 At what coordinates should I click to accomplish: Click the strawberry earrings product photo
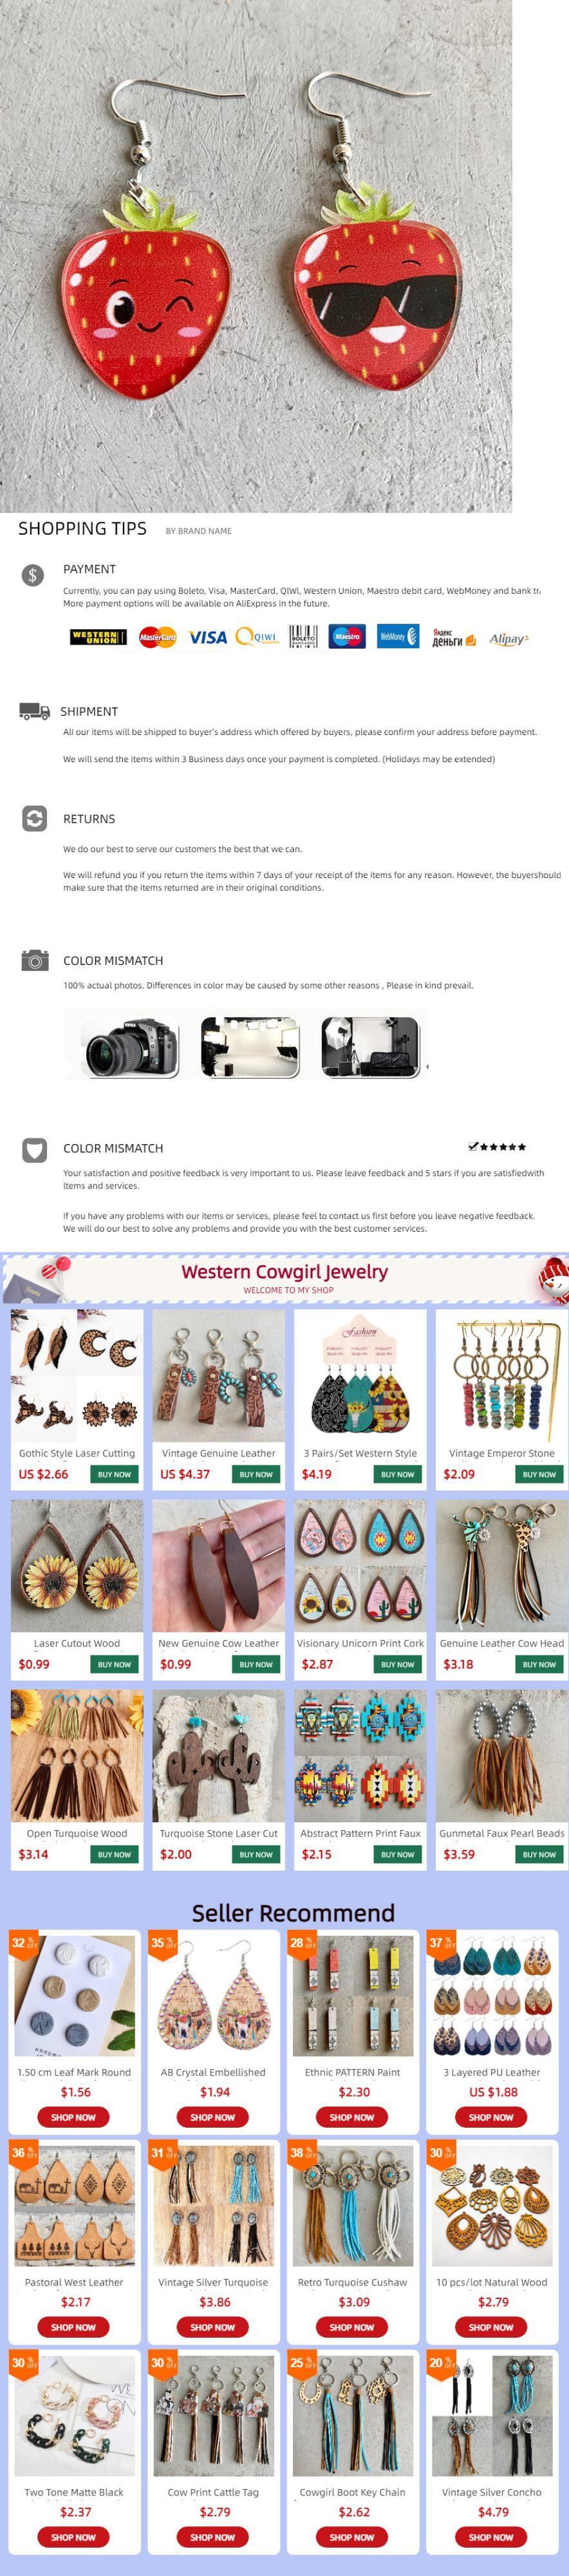(x=256, y=256)
